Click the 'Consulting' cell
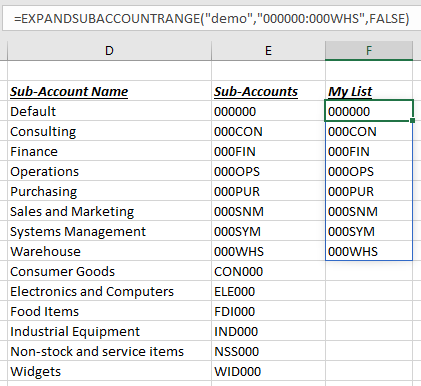Screen dimensions: 421x386 click(109, 131)
